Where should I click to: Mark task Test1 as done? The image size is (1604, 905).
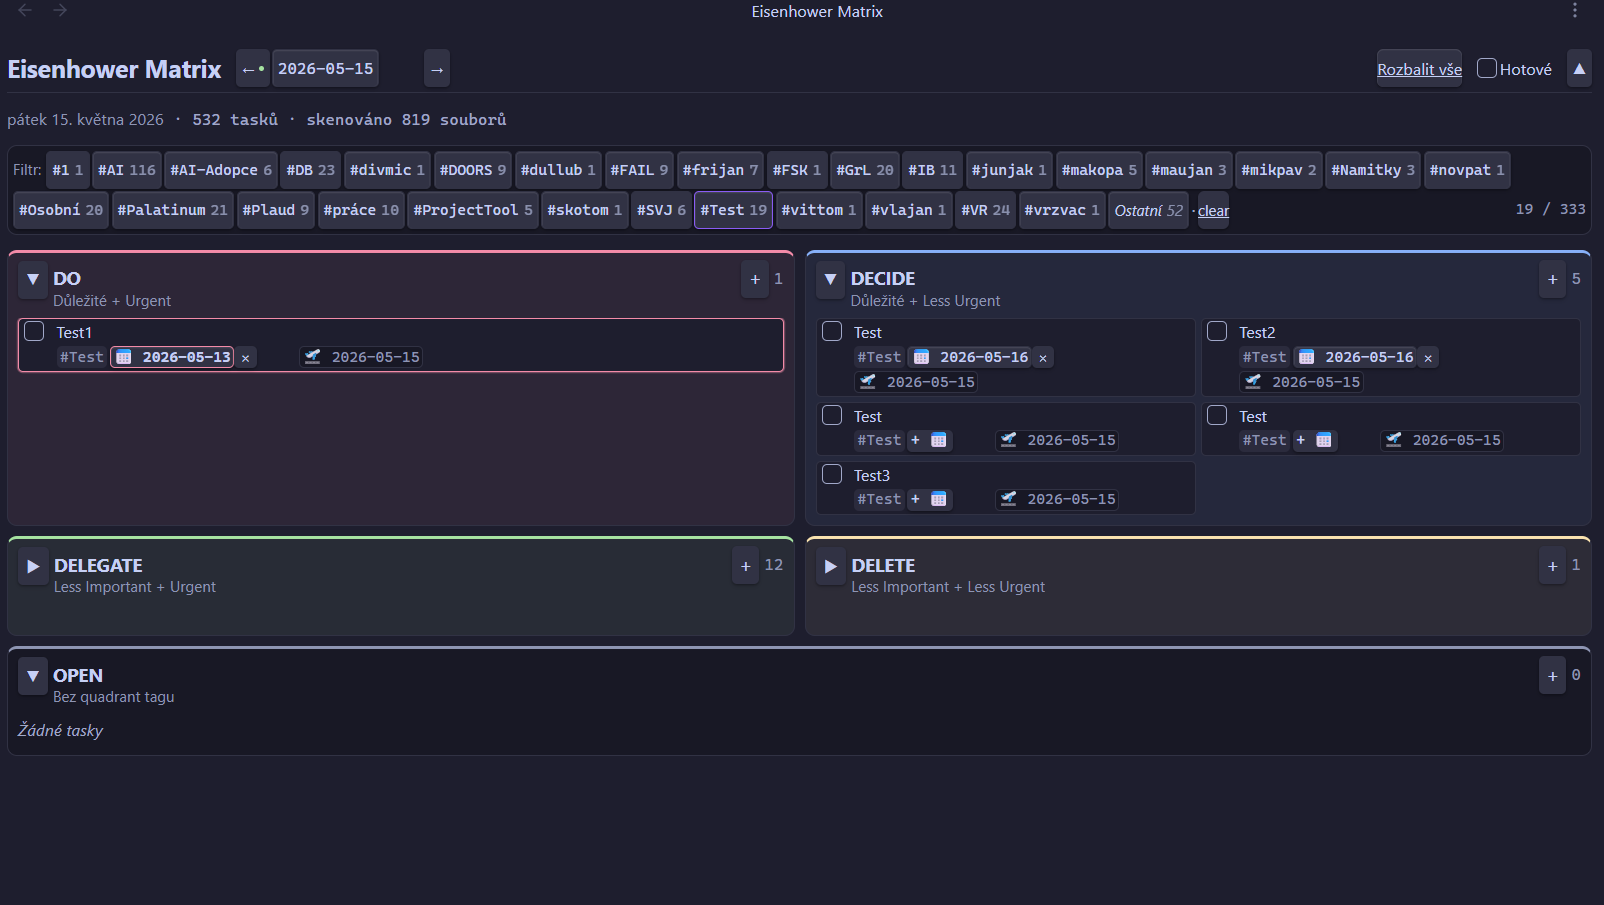34,331
